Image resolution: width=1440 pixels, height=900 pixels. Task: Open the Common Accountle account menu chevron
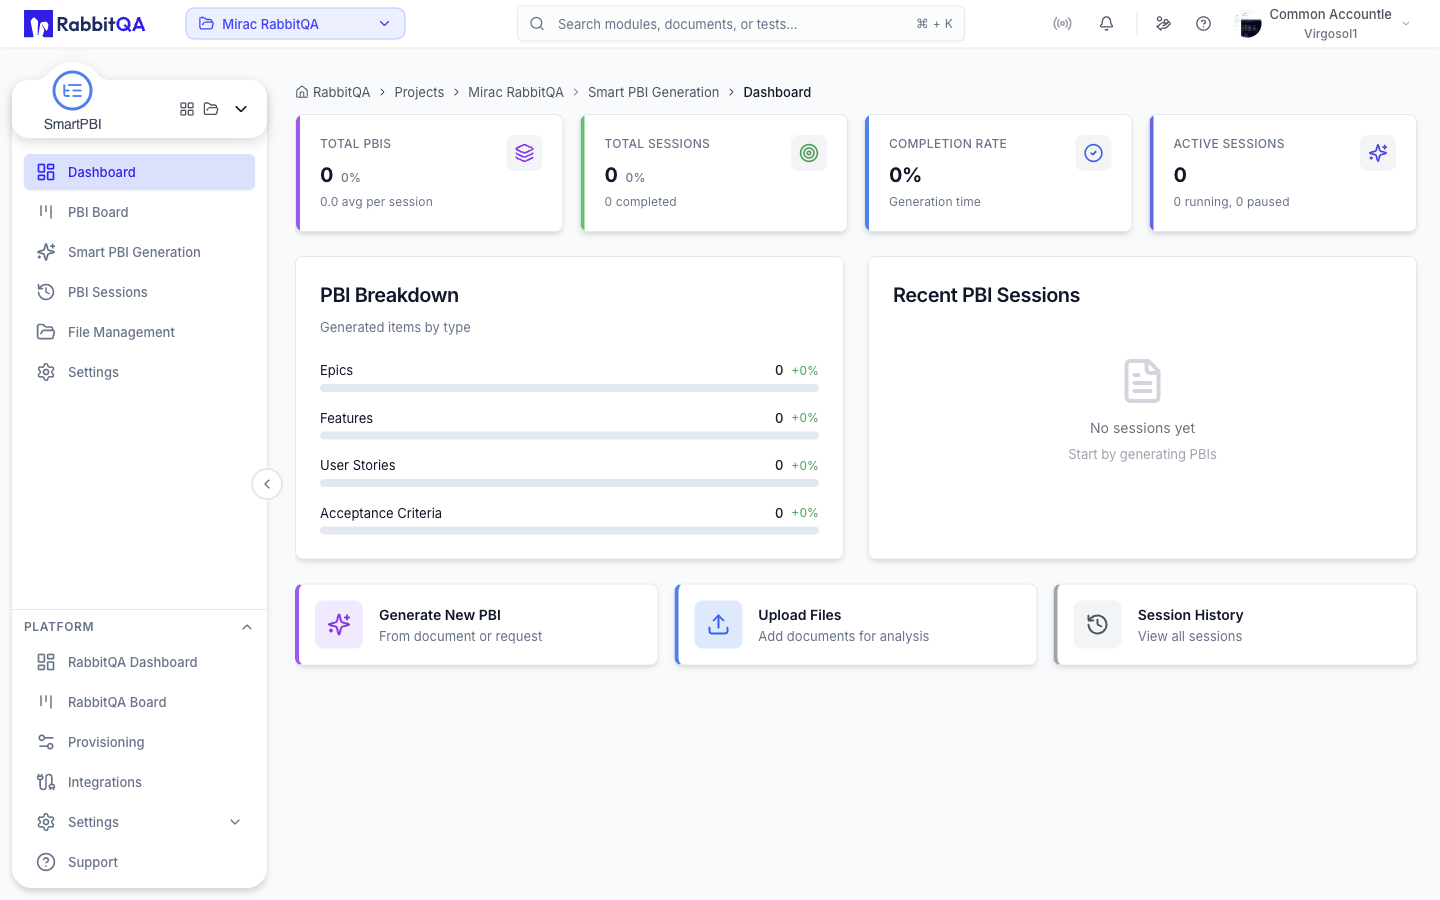coord(1406,24)
